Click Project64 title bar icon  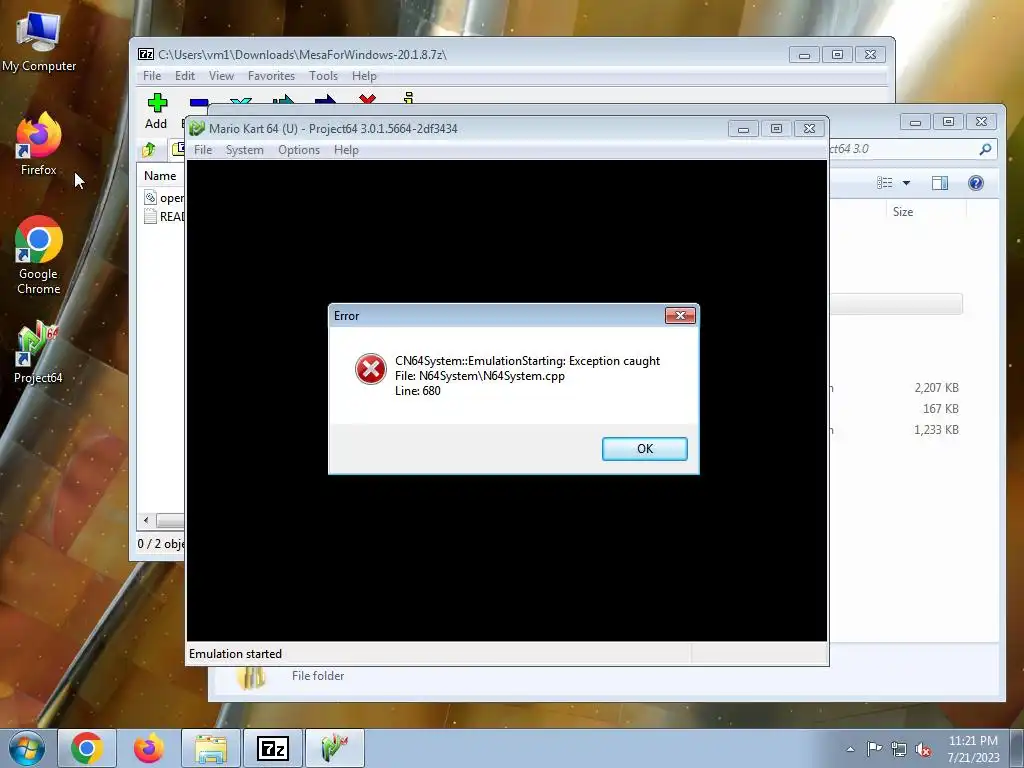(x=197, y=129)
